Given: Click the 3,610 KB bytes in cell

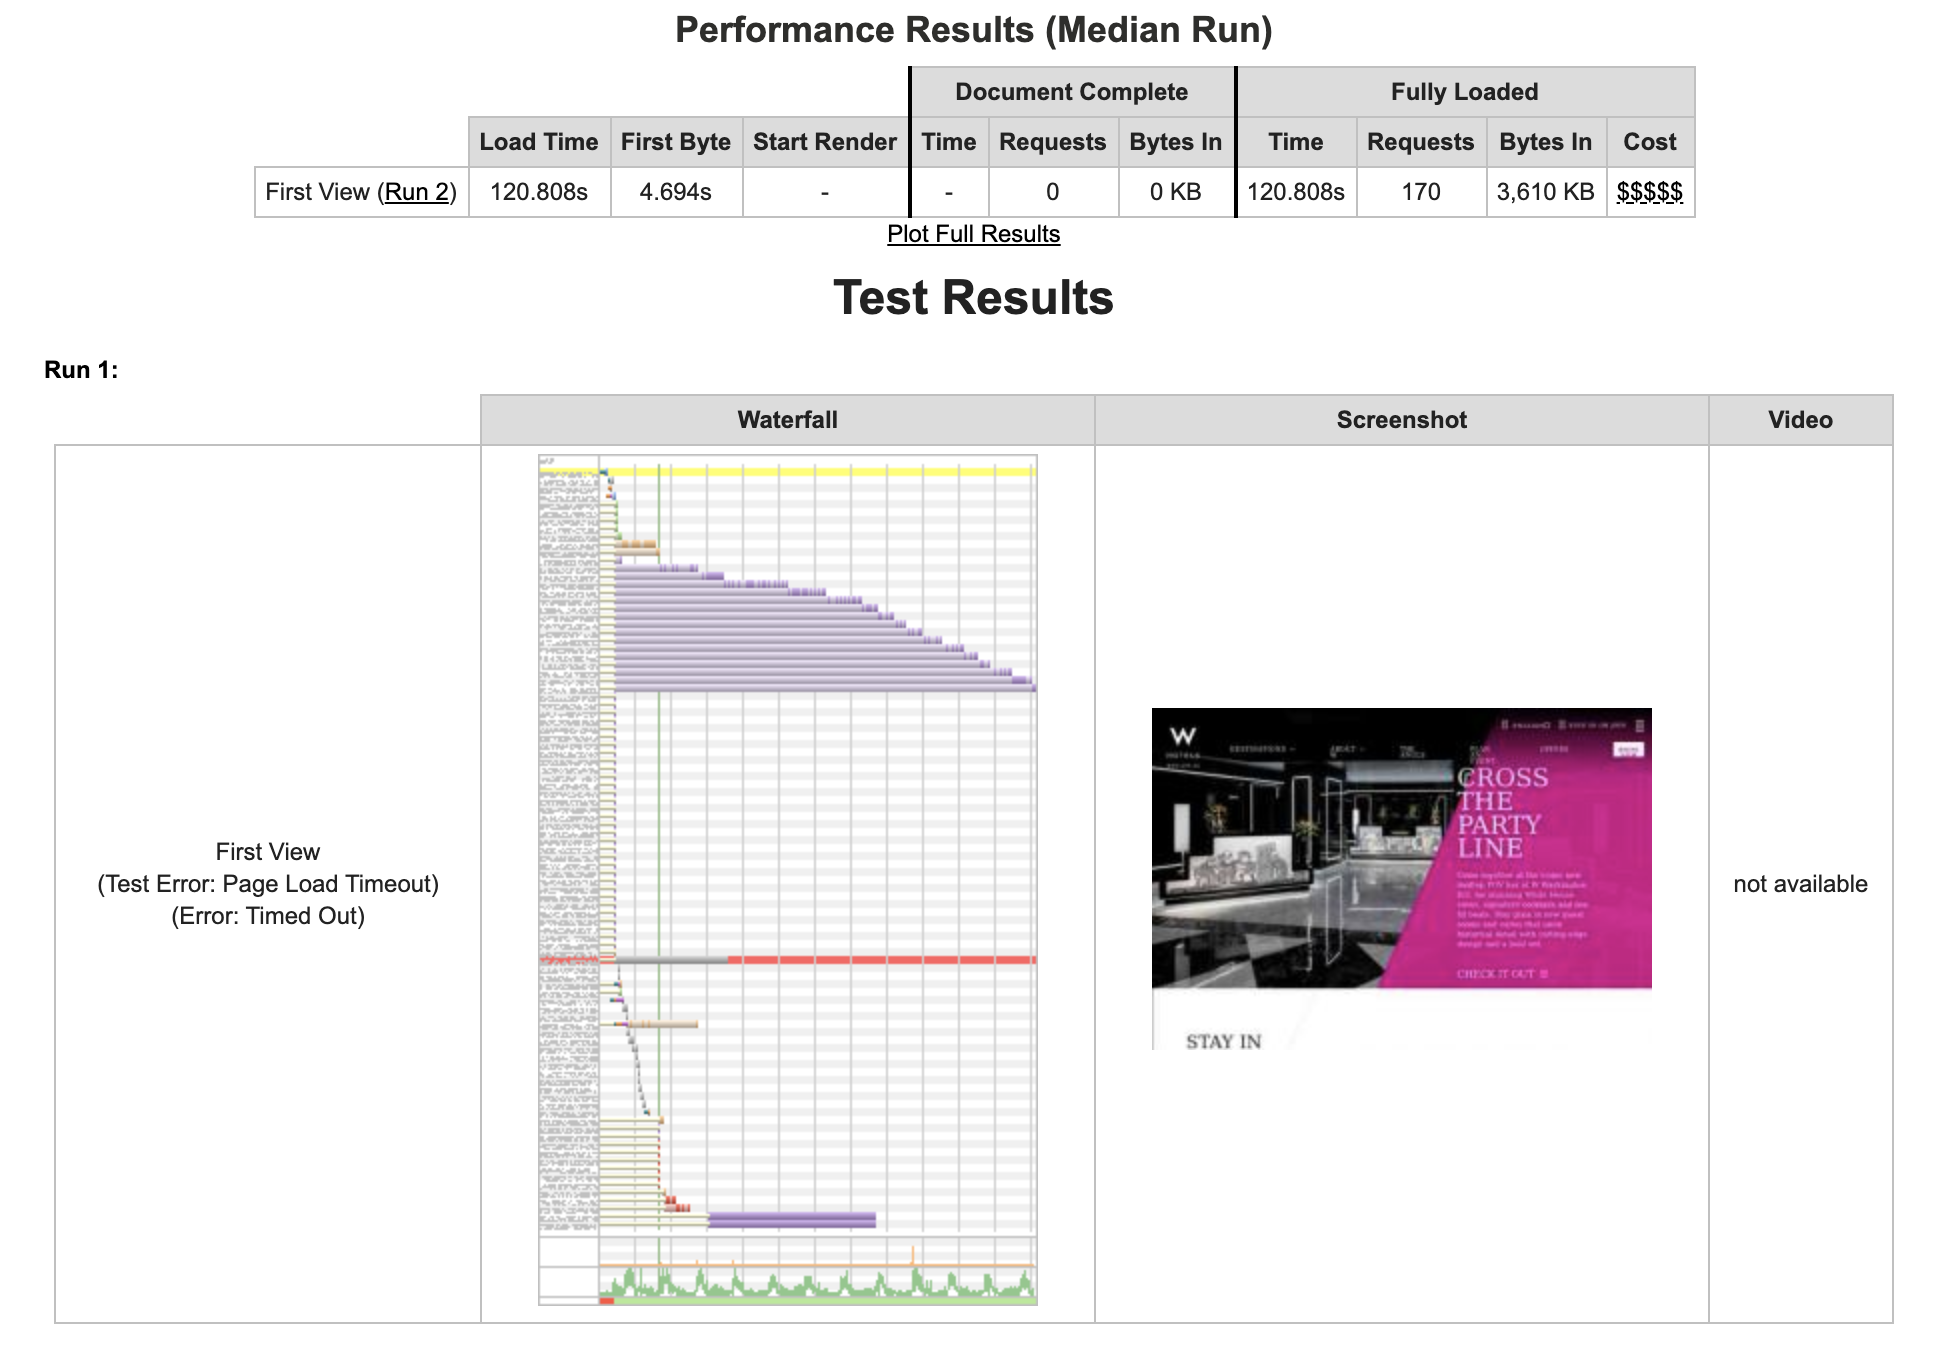Looking at the screenshot, I should click(x=1545, y=192).
